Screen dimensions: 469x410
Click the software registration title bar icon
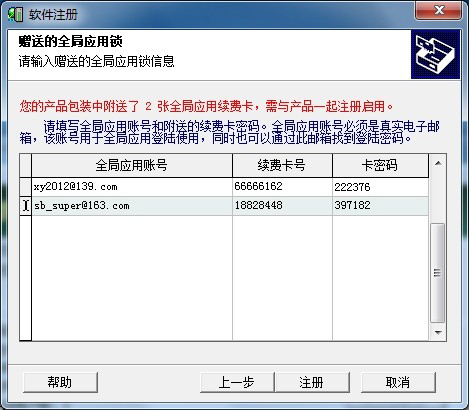click(15, 15)
